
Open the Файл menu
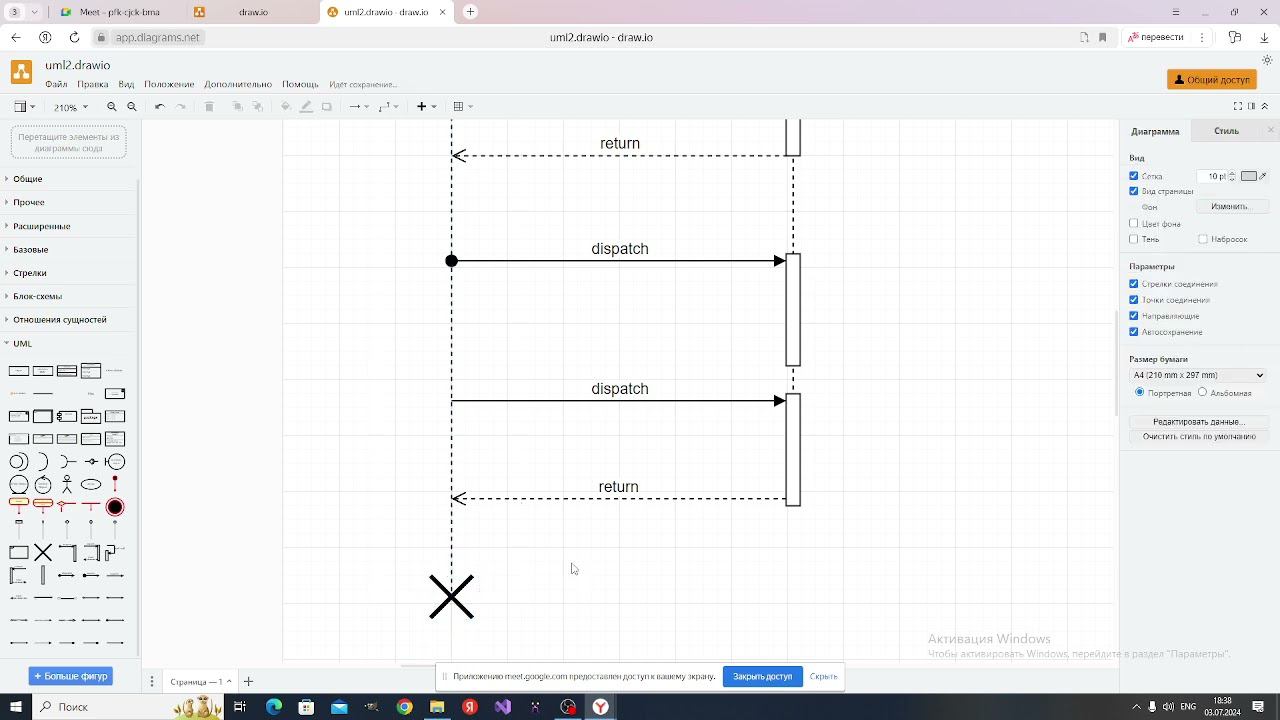[56, 84]
